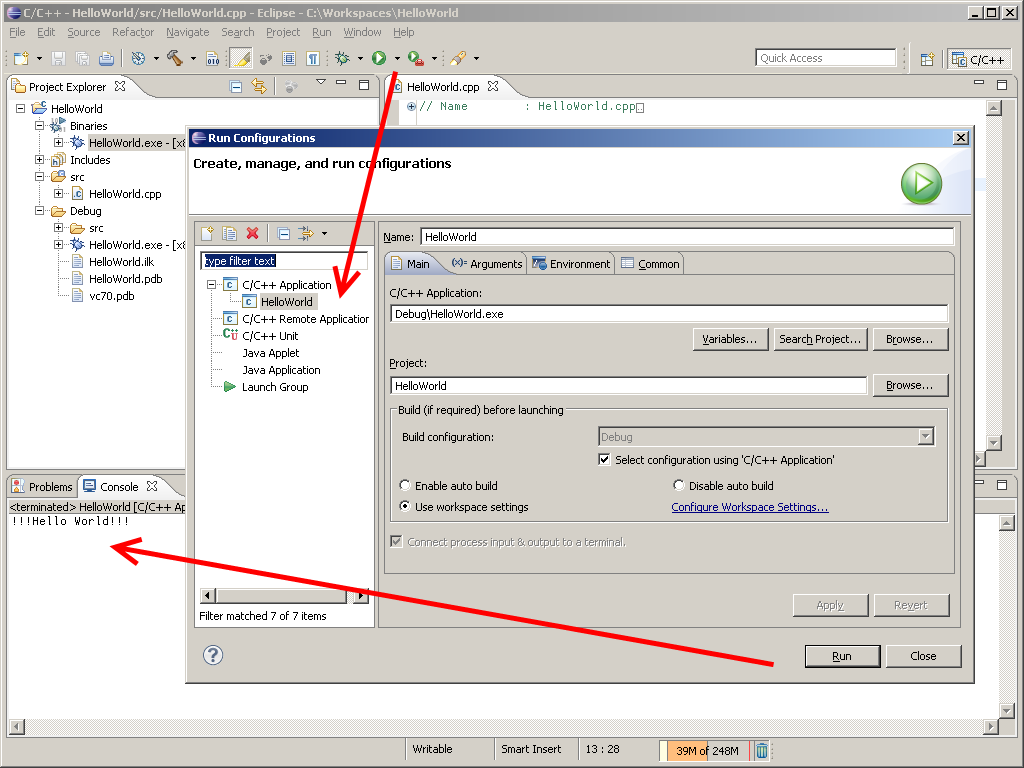
Task: Click the Debug (bug) toolbar icon
Action: point(343,58)
